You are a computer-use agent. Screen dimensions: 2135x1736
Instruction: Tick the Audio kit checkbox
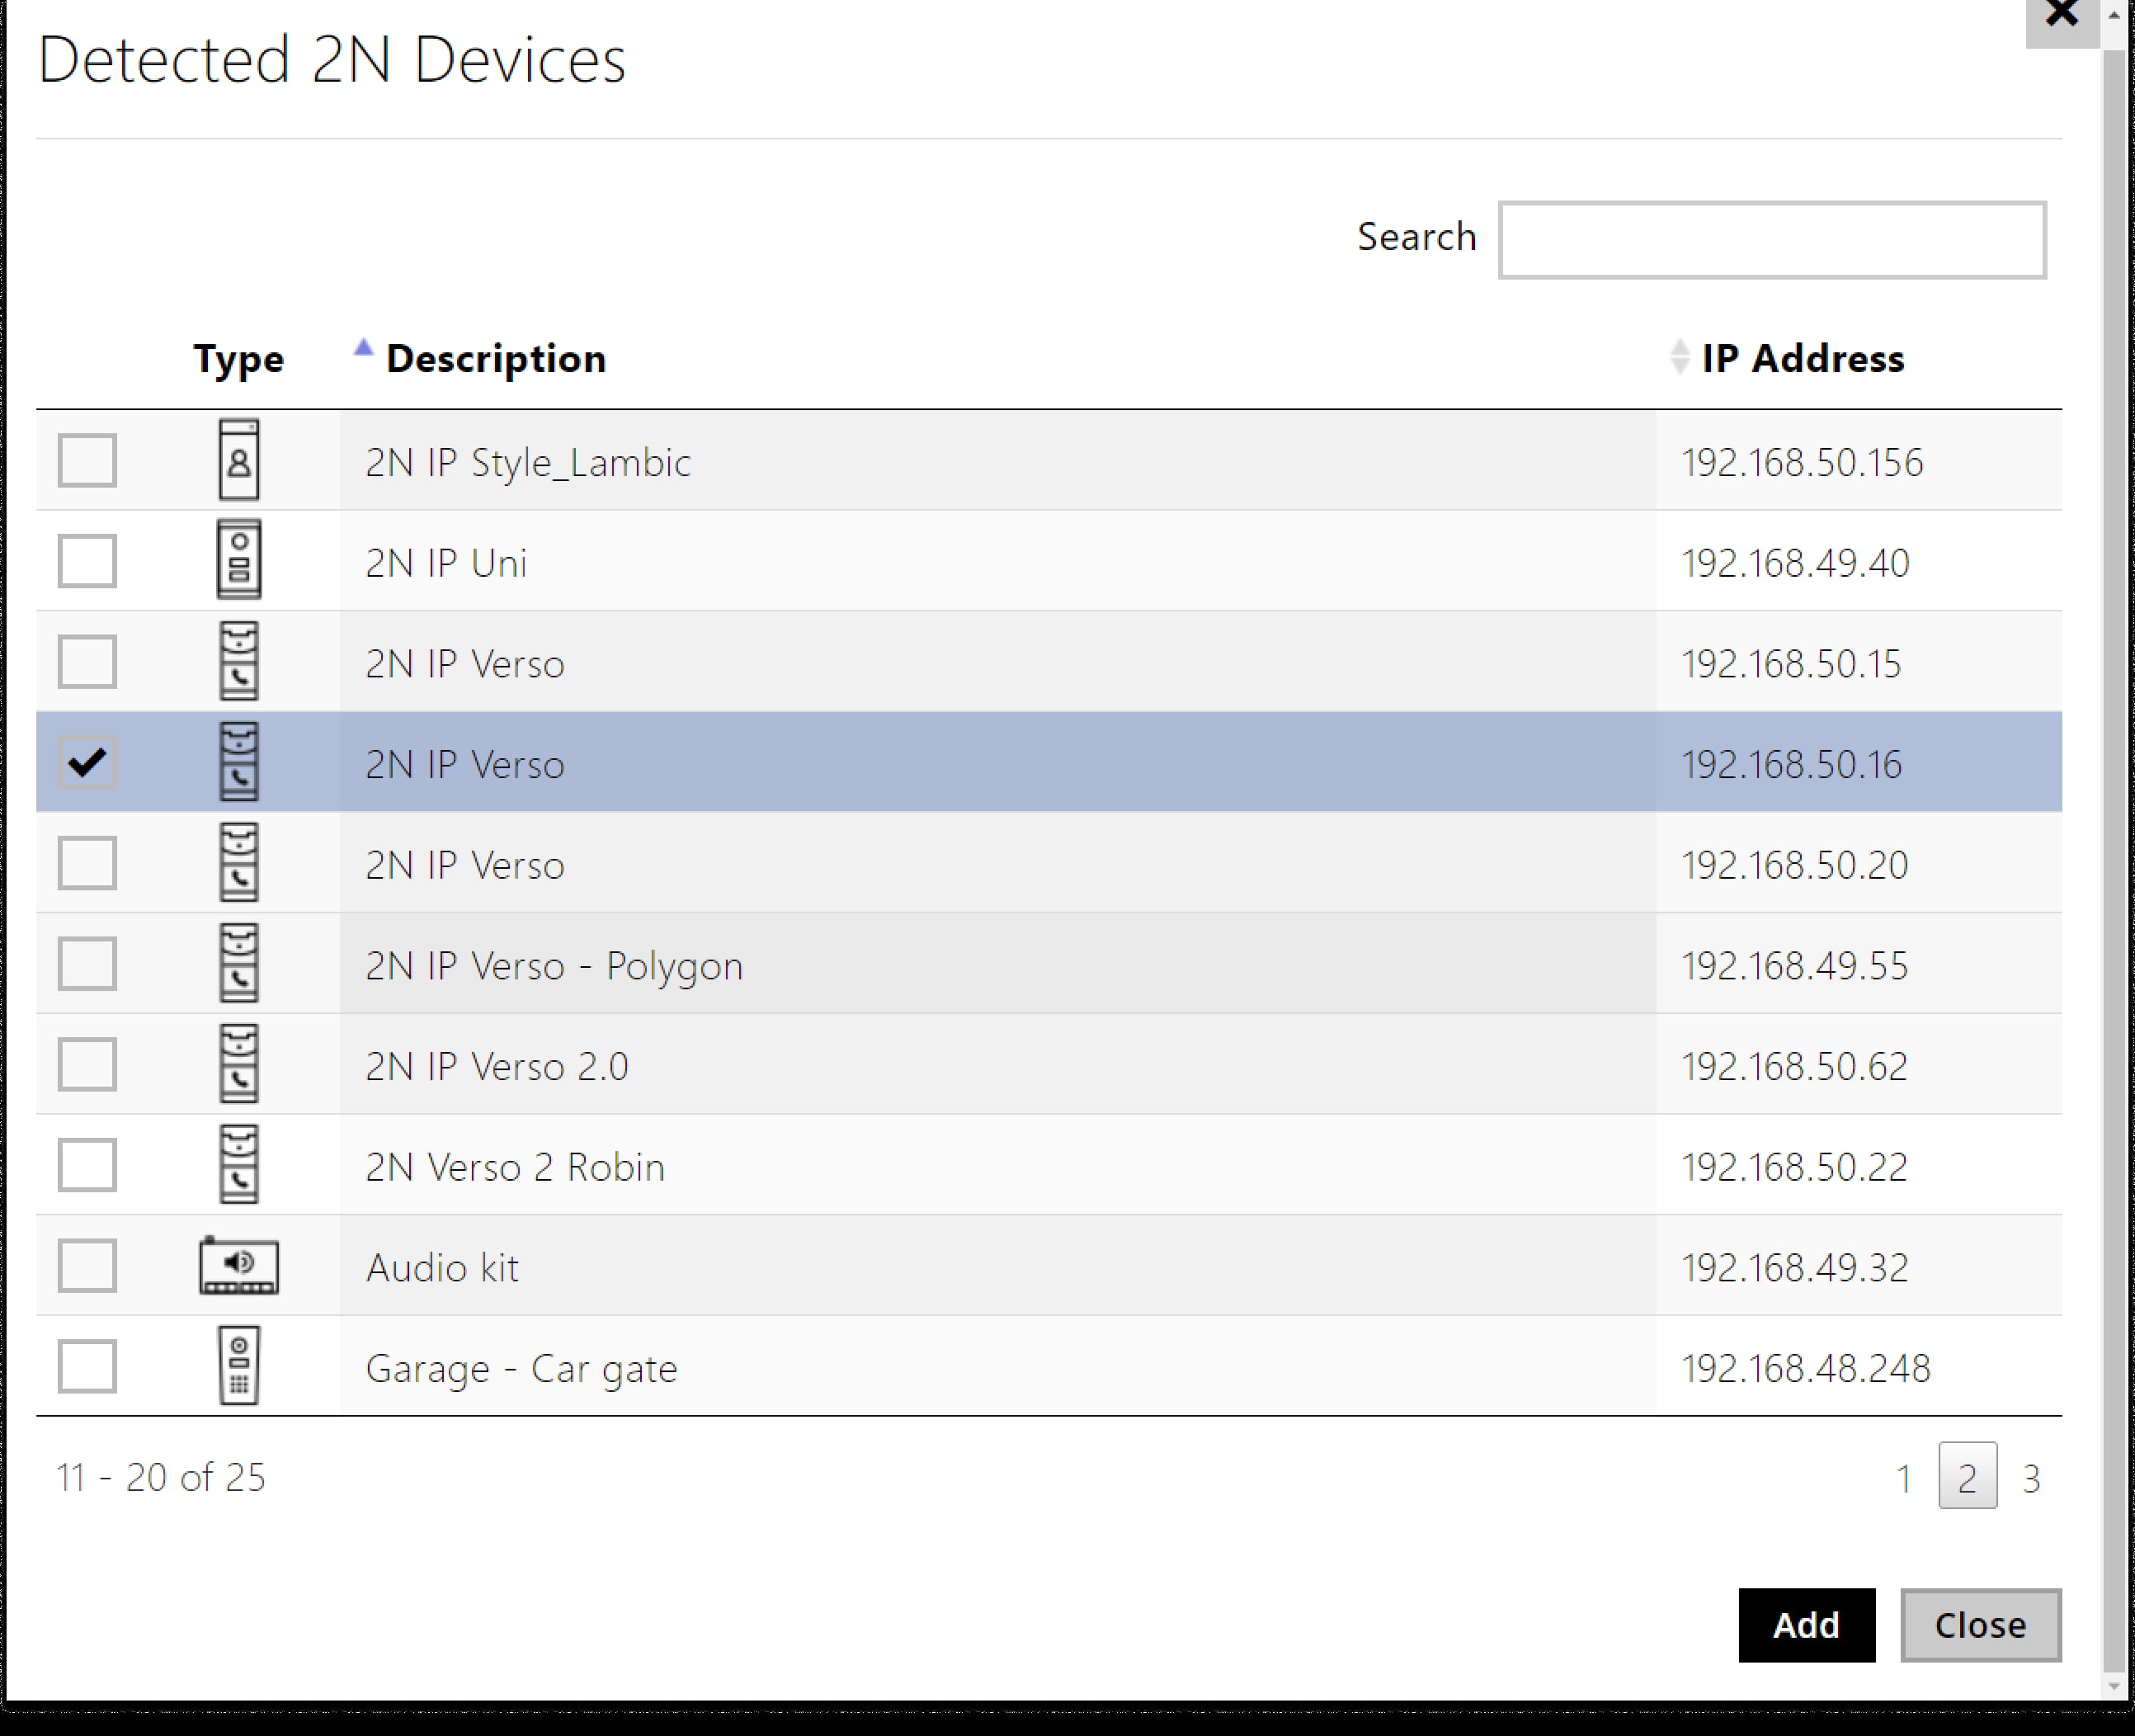(87, 1265)
